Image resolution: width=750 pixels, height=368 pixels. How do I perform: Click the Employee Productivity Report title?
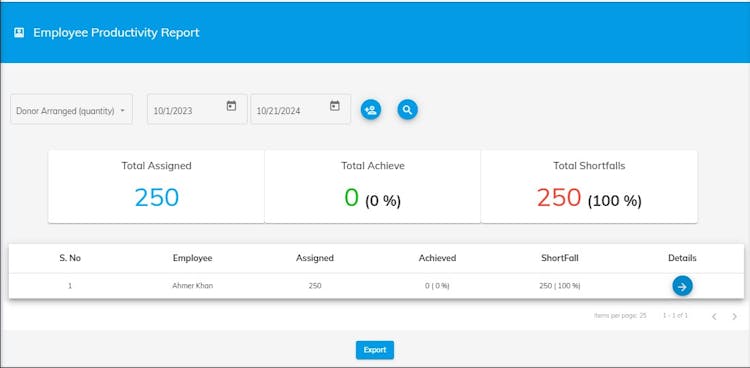pyautogui.click(x=116, y=33)
